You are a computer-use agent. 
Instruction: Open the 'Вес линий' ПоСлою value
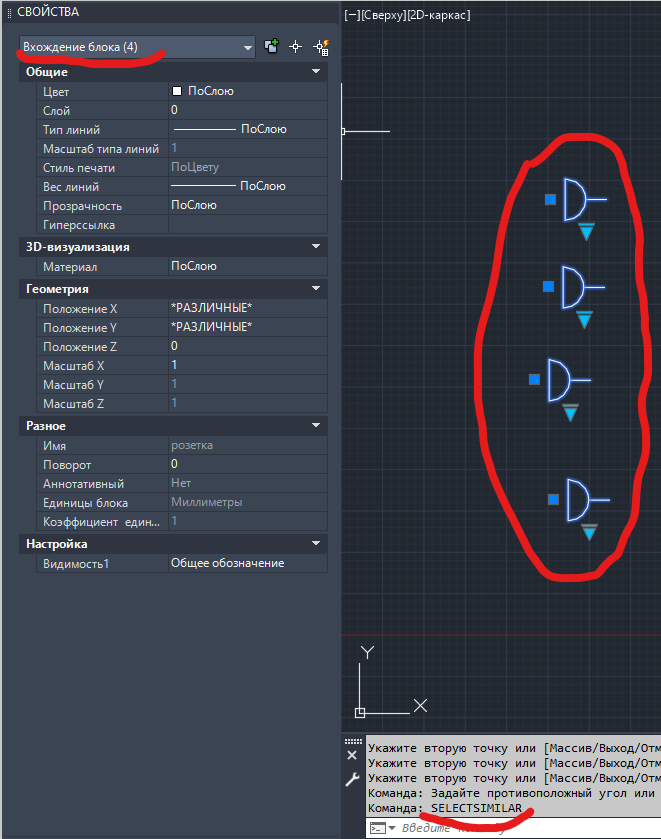click(x=248, y=186)
